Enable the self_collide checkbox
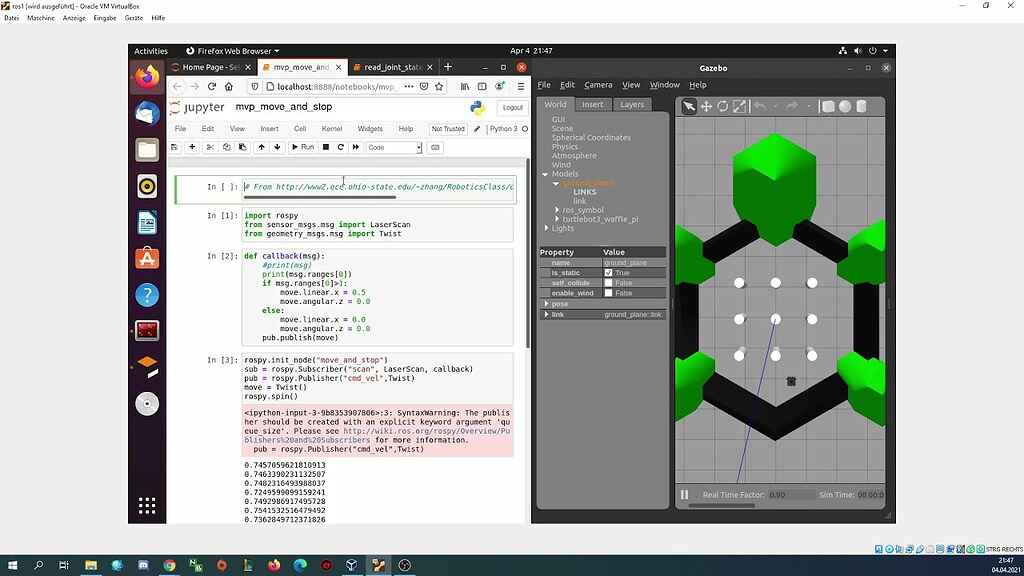1024x576 pixels. pyautogui.click(x=608, y=283)
